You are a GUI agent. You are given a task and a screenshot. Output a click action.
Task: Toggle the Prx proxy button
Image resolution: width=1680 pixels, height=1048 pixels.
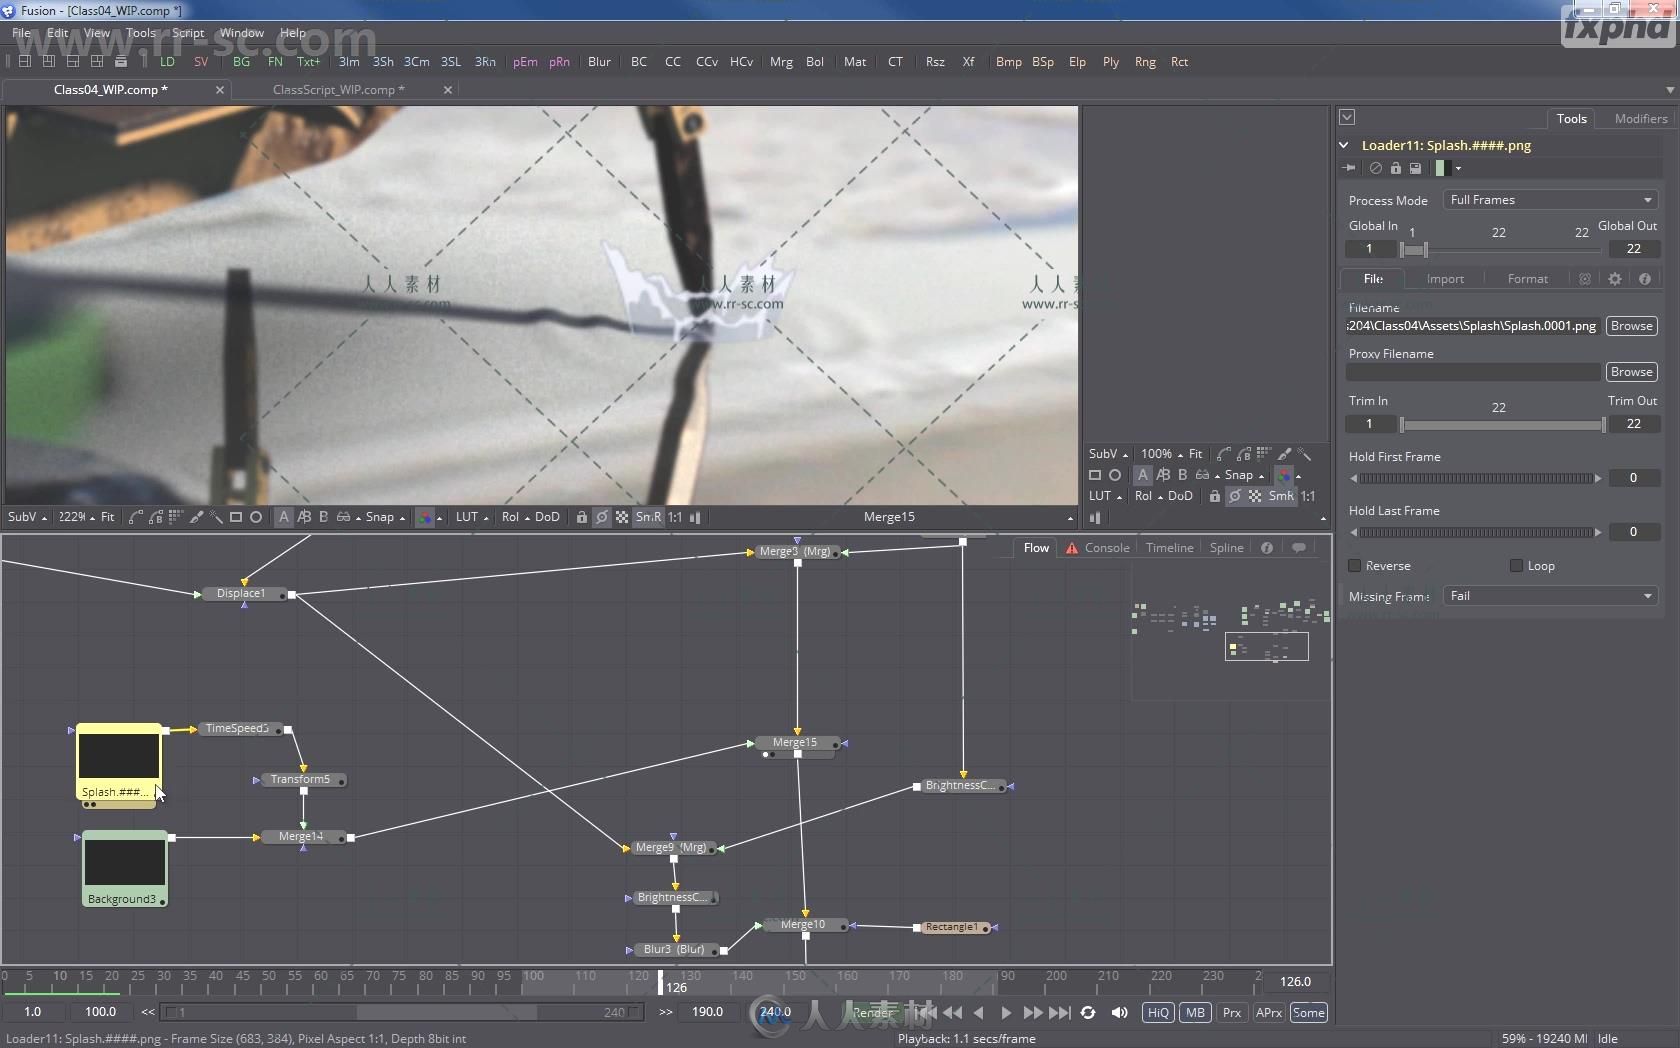pos(1232,1012)
